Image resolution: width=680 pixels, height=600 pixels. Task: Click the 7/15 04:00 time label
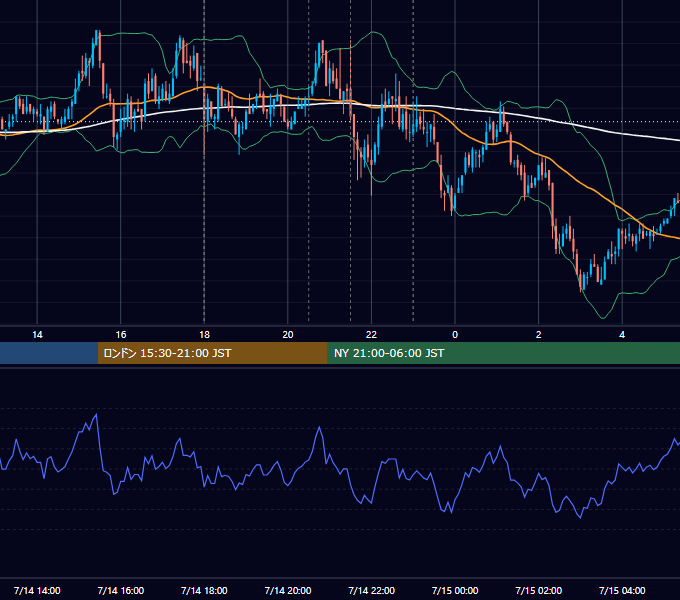(x=622, y=591)
